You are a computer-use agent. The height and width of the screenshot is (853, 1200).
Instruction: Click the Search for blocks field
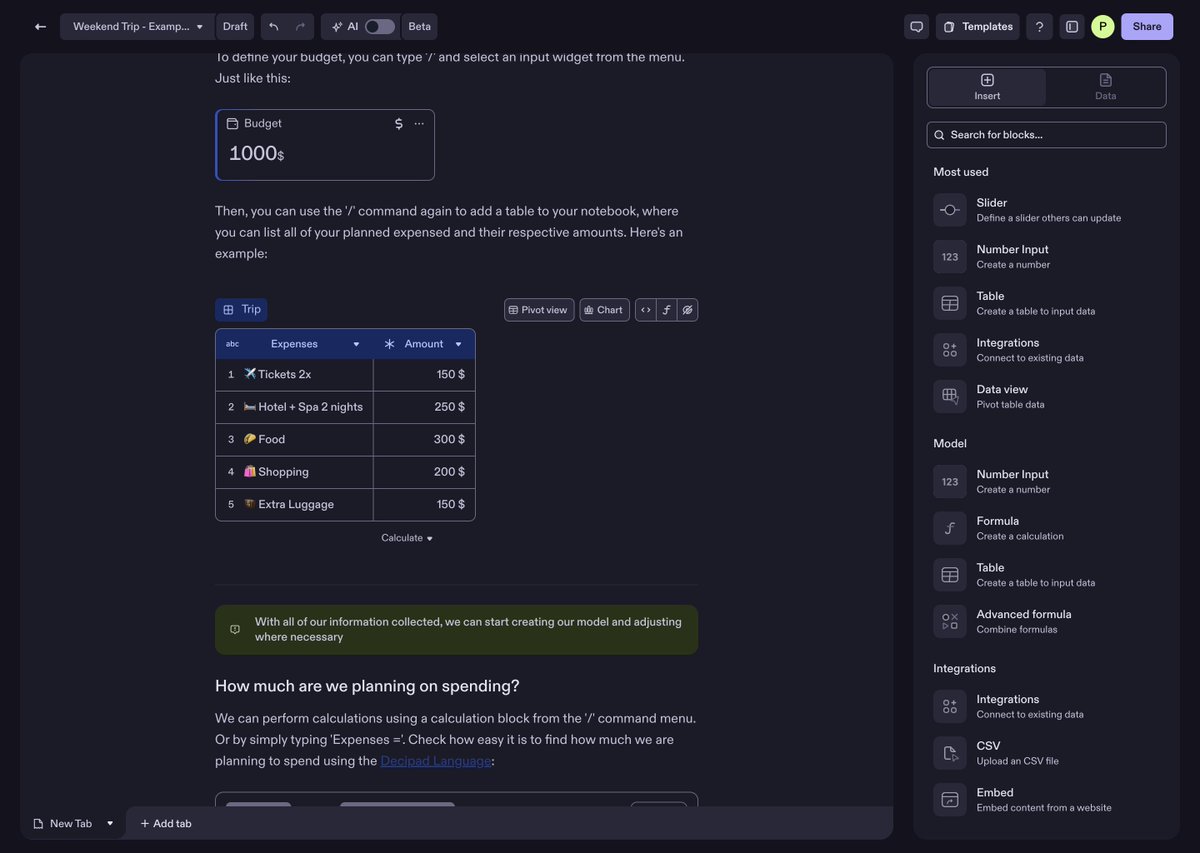tap(1046, 135)
